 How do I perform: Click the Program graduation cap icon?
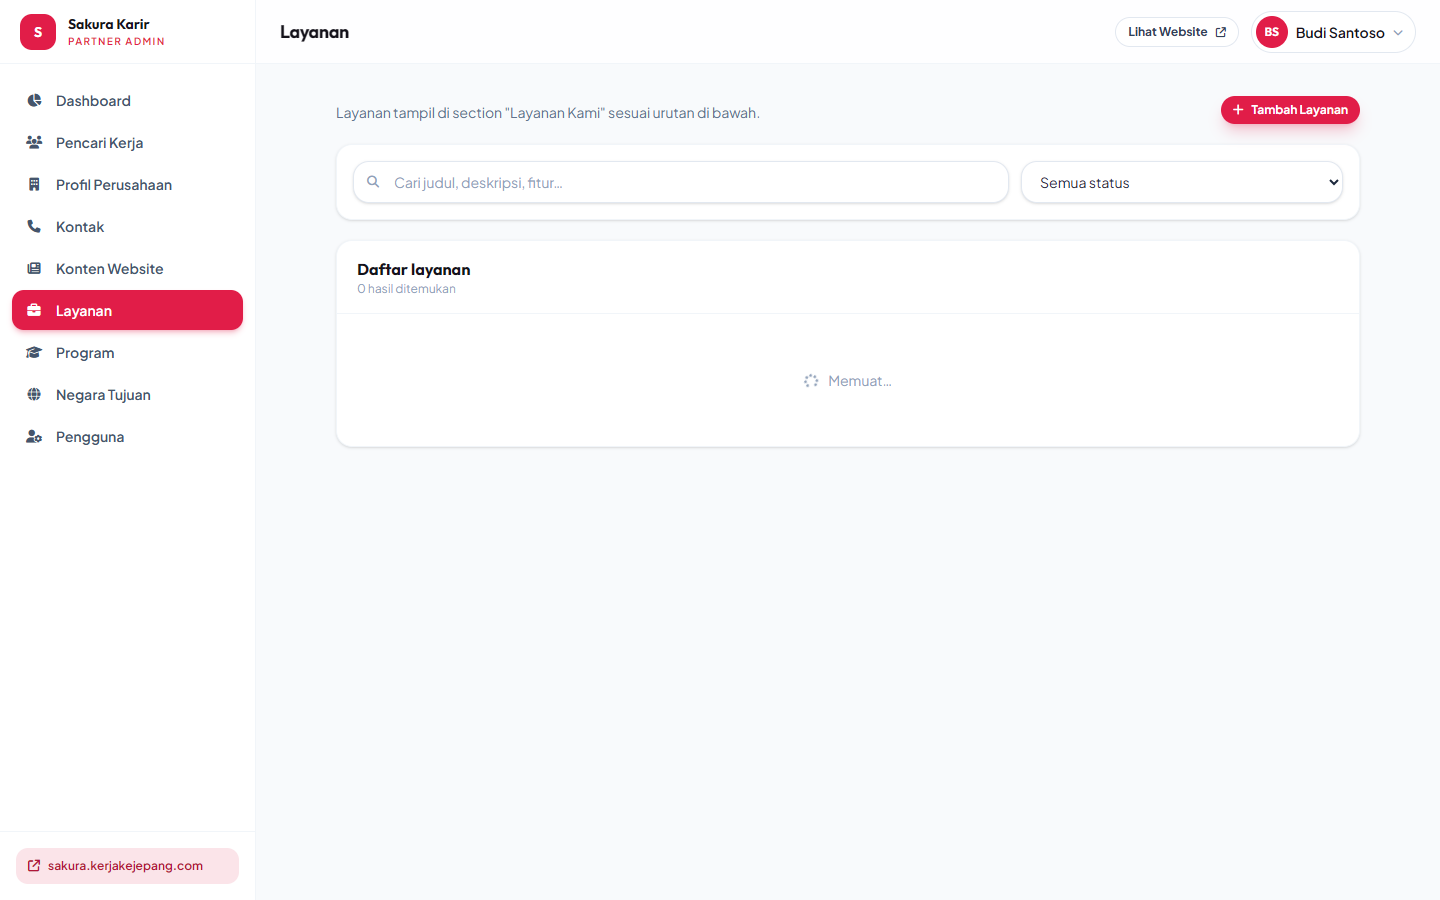tap(34, 353)
